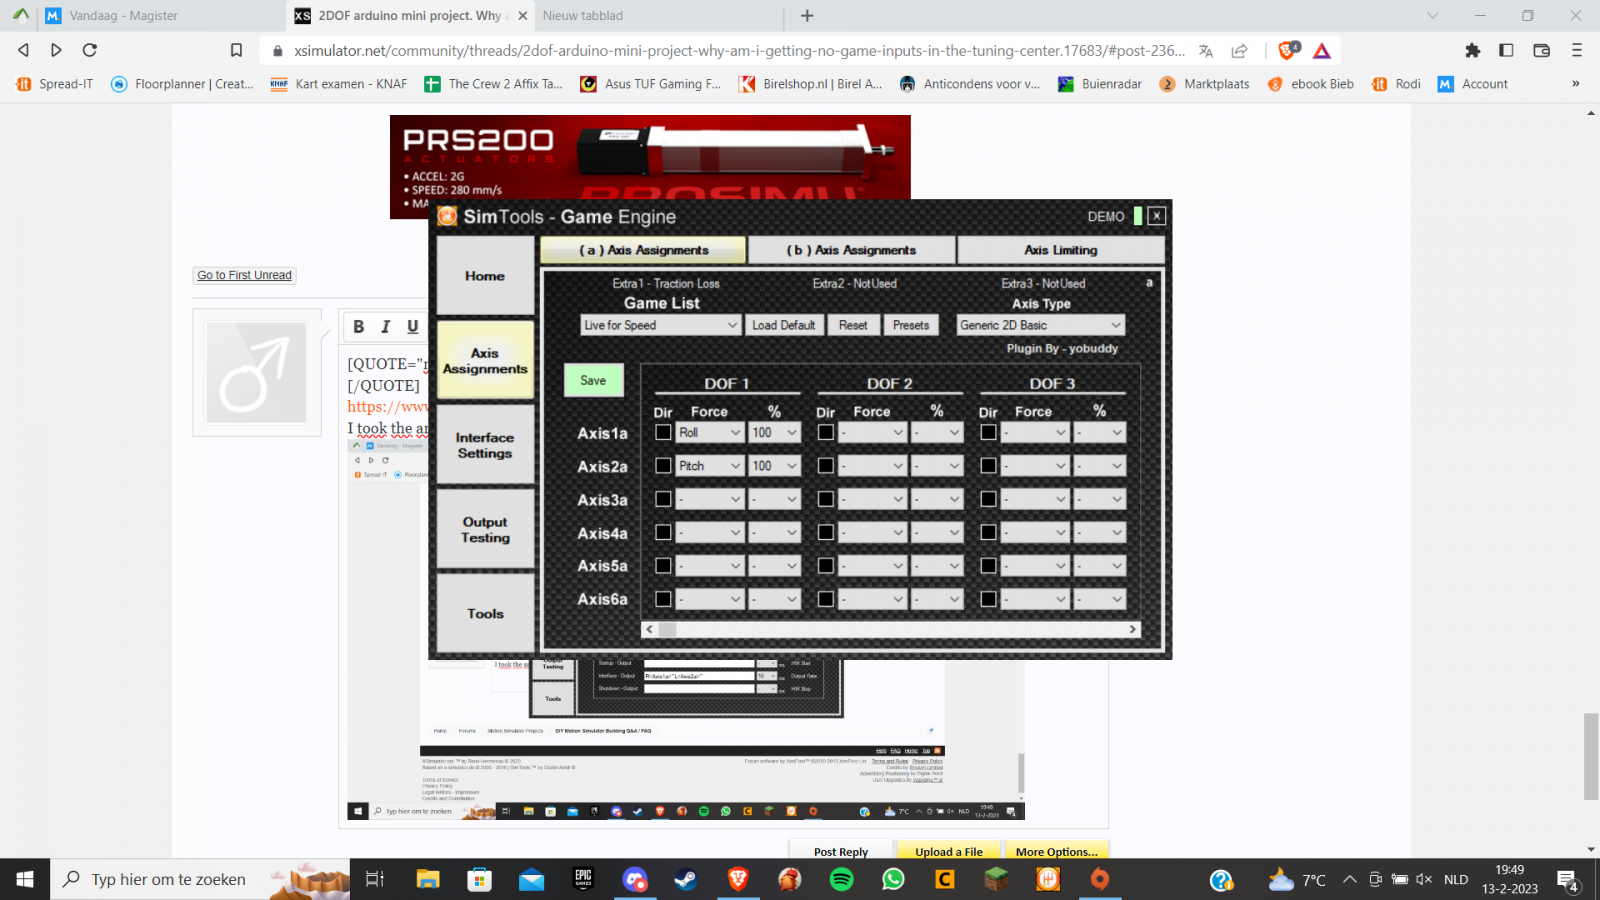Image resolution: width=1600 pixels, height=900 pixels.
Task: Apply italic formatting in reply editor
Action: click(385, 327)
